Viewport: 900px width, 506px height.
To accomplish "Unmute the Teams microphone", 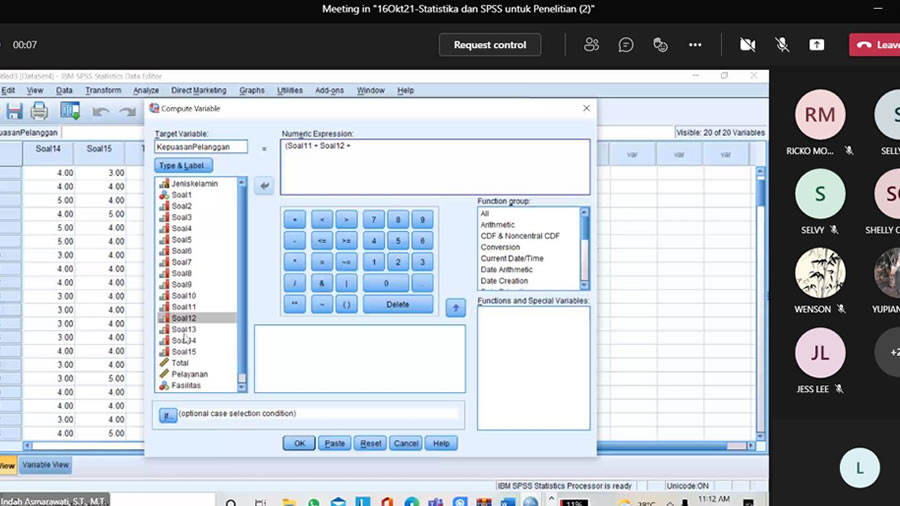I will [x=782, y=45].
